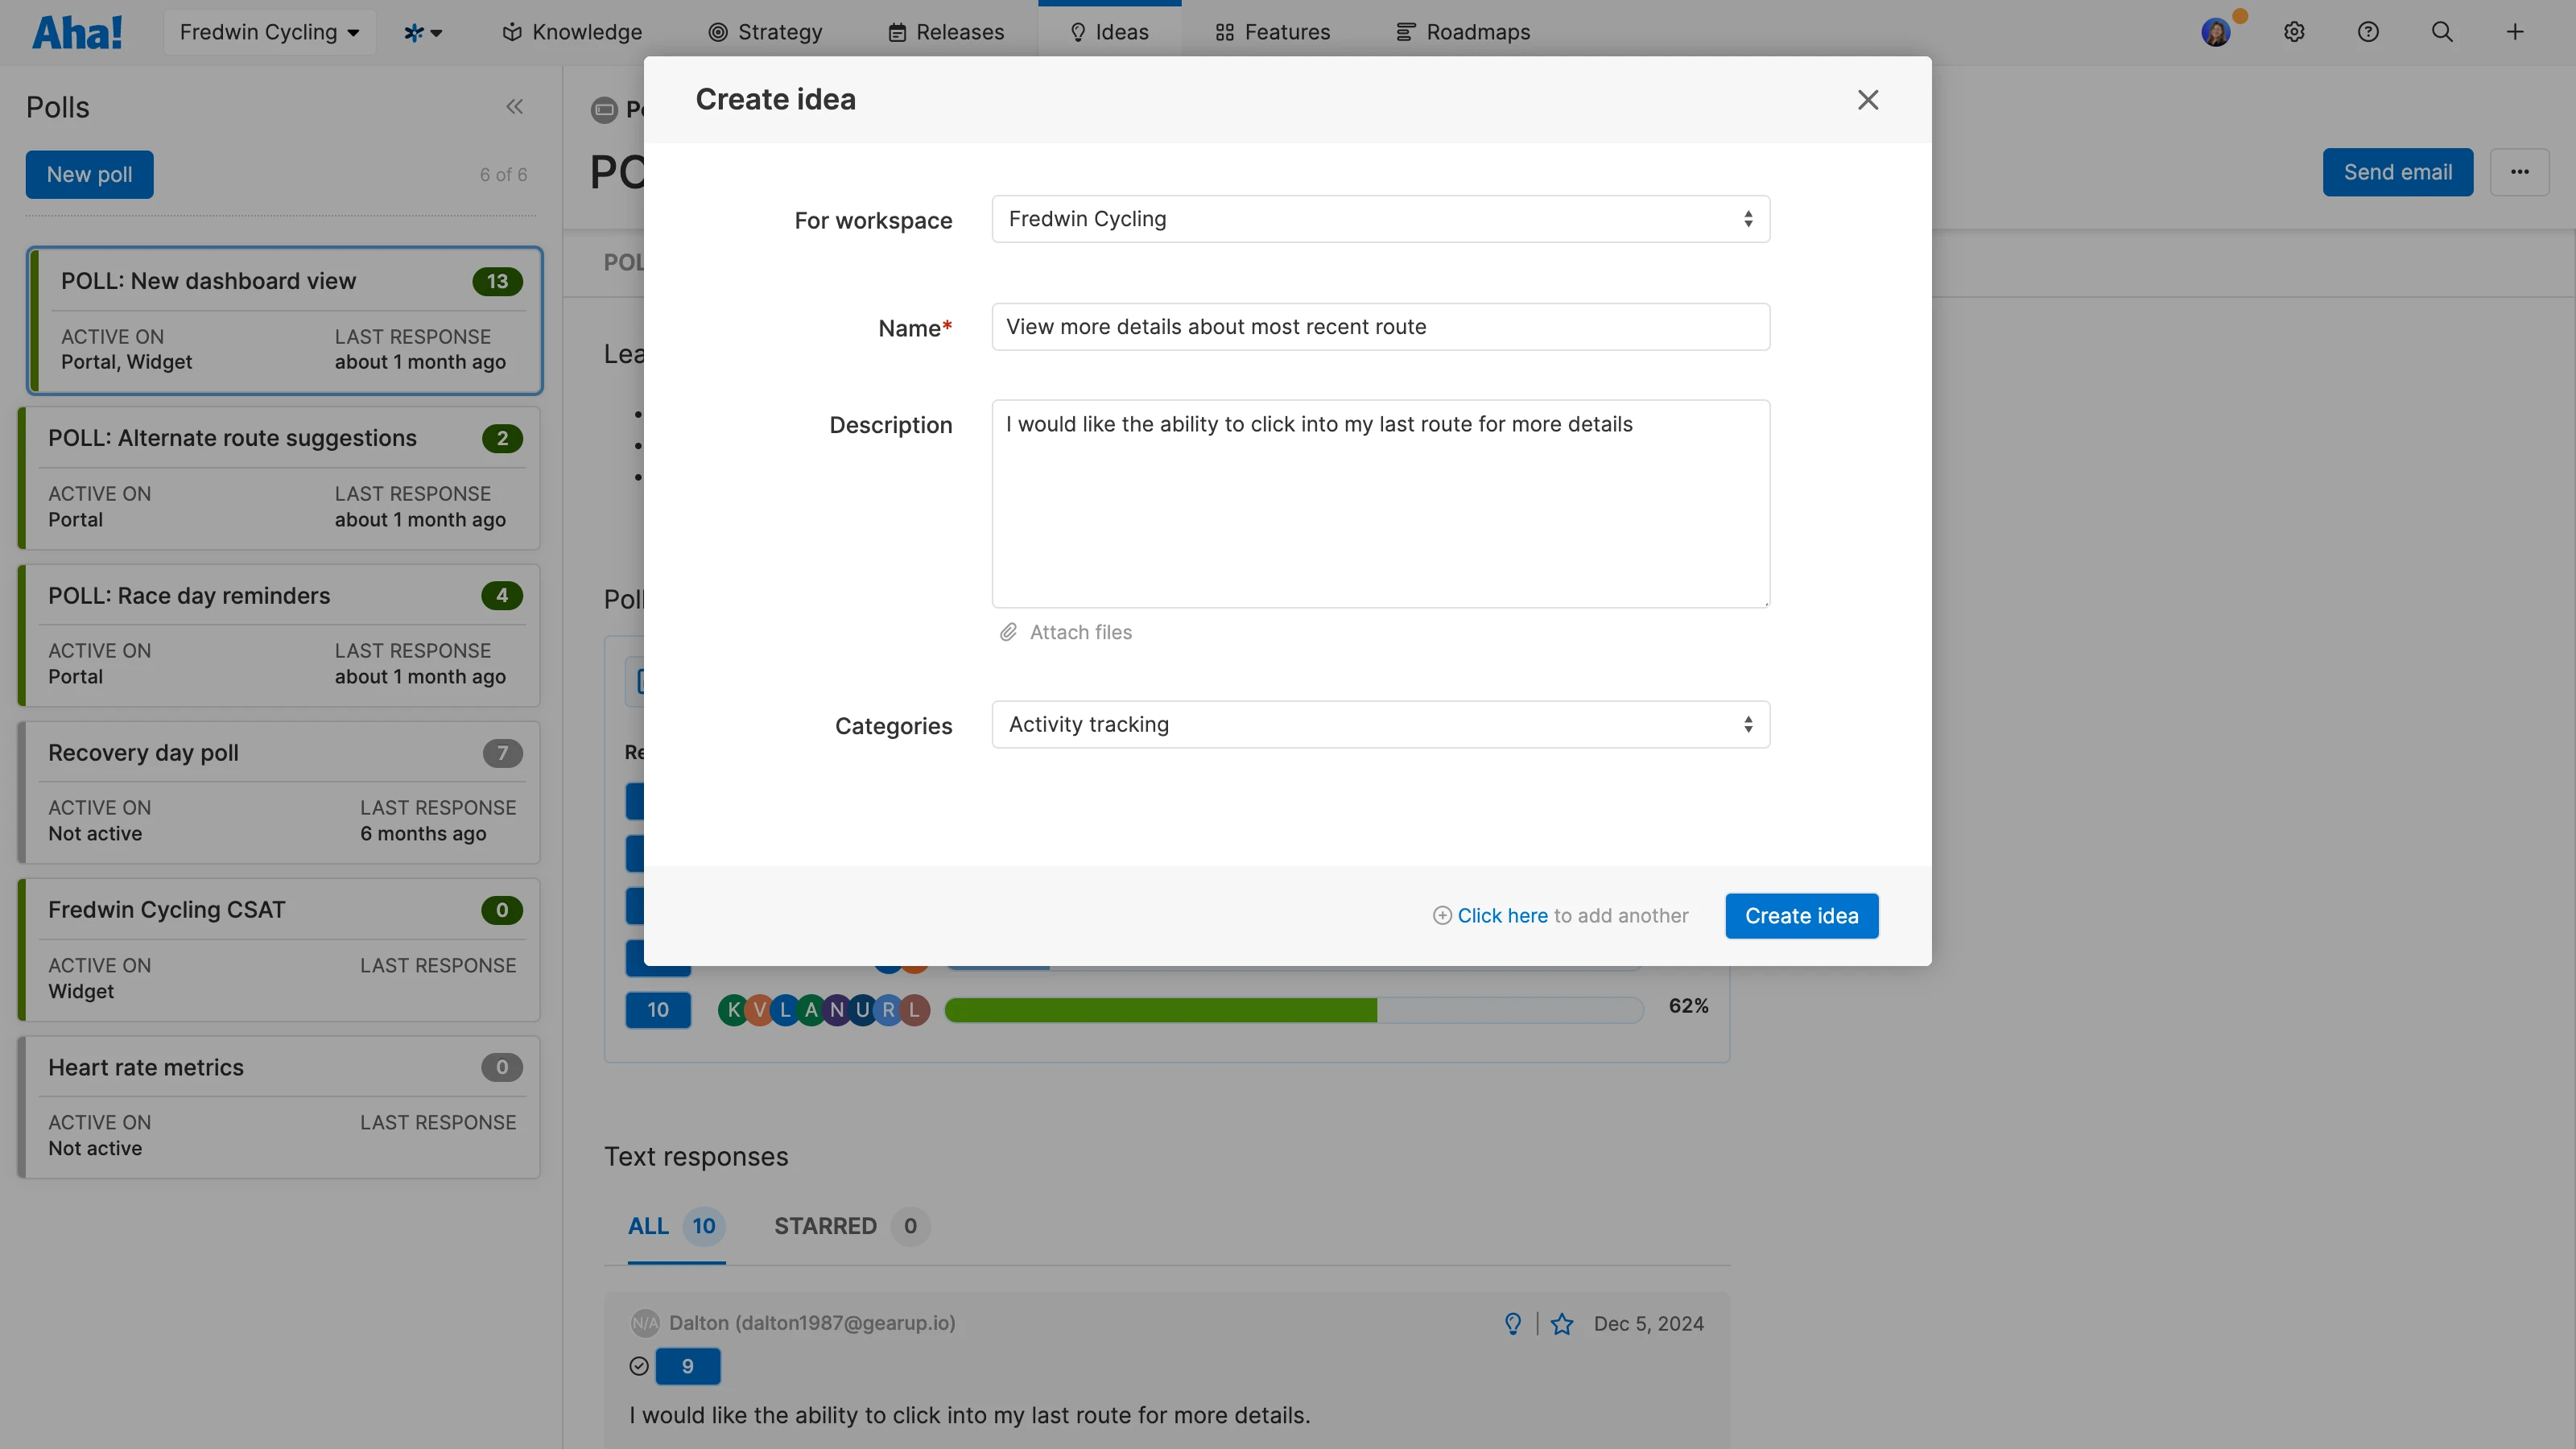This screenshot has width=2576, height=1449.
Task: Collapse the Polls sidebar panel
Action: [515, 106]
